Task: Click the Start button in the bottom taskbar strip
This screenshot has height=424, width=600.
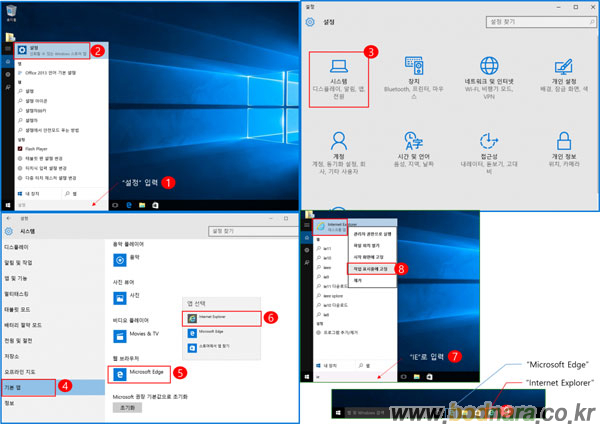Action: click(338, 413)
